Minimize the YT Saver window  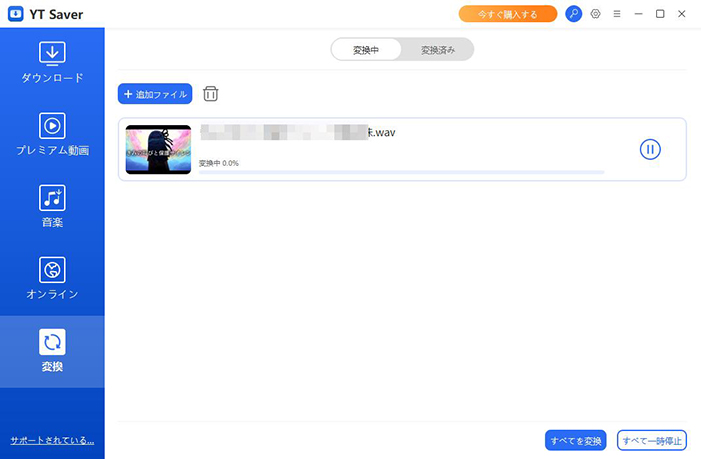(638, 14)
